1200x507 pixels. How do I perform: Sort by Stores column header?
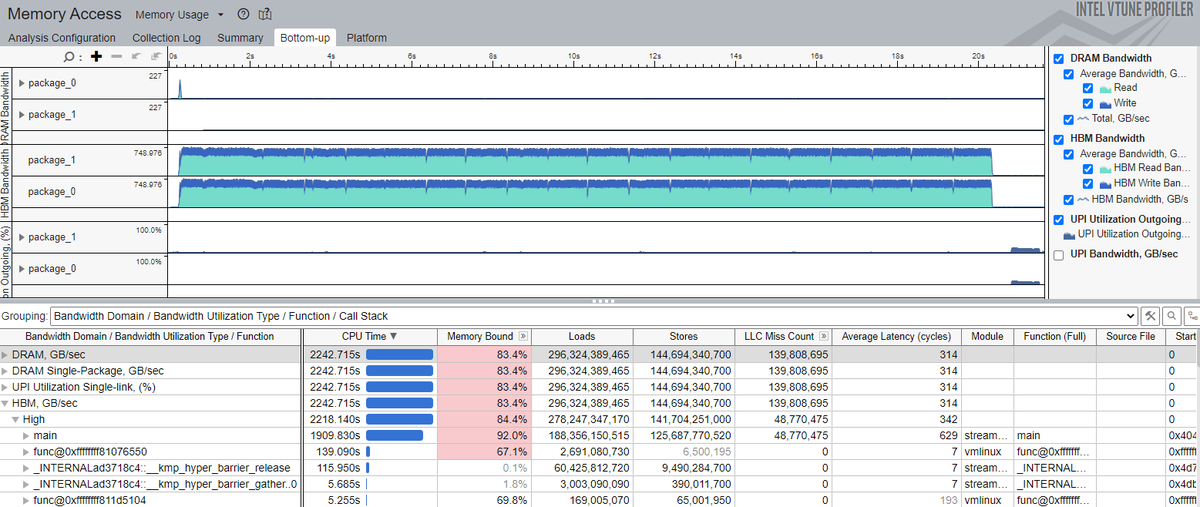[683, 337]
